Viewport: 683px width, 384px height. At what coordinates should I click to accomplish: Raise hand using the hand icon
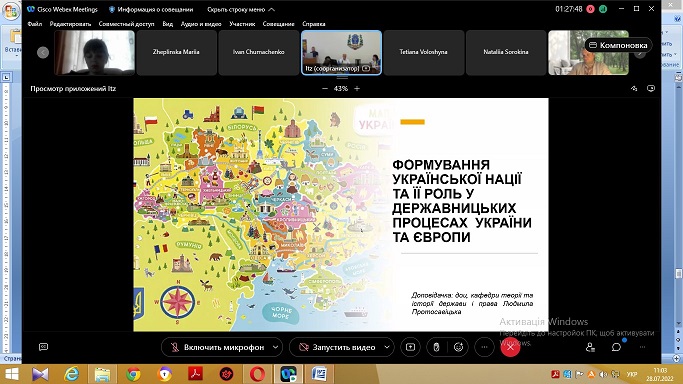(436, 347)
